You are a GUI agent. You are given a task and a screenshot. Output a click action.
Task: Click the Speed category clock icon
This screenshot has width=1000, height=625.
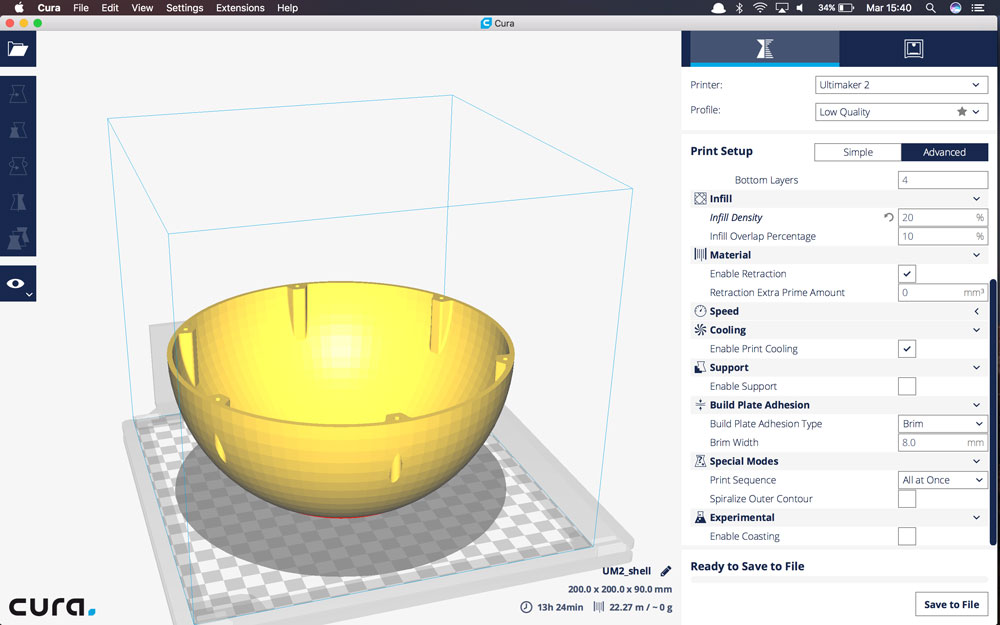pos(700,311)
